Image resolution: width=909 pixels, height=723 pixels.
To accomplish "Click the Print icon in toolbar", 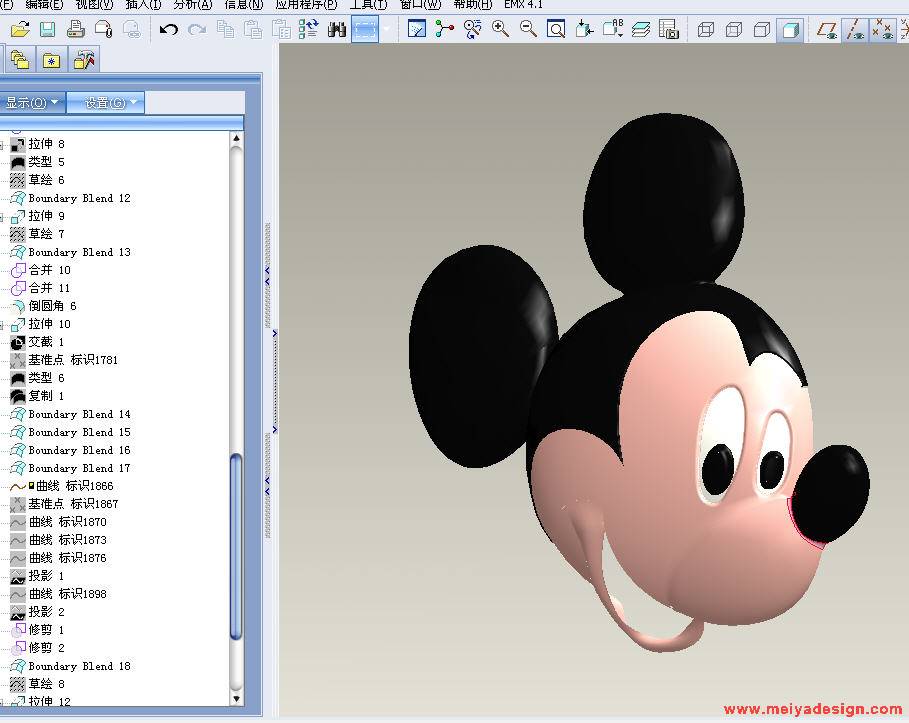I will tap(75, 30).
